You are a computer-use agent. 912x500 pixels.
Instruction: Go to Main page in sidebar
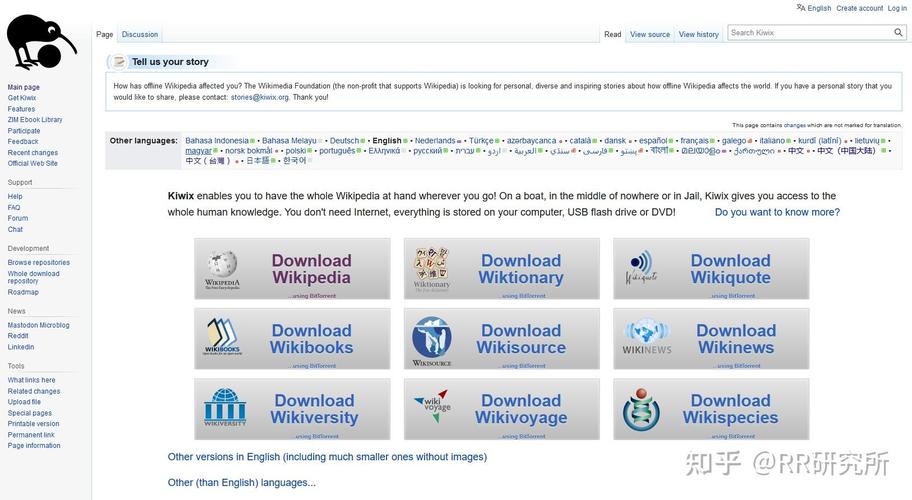pos(23,87)
